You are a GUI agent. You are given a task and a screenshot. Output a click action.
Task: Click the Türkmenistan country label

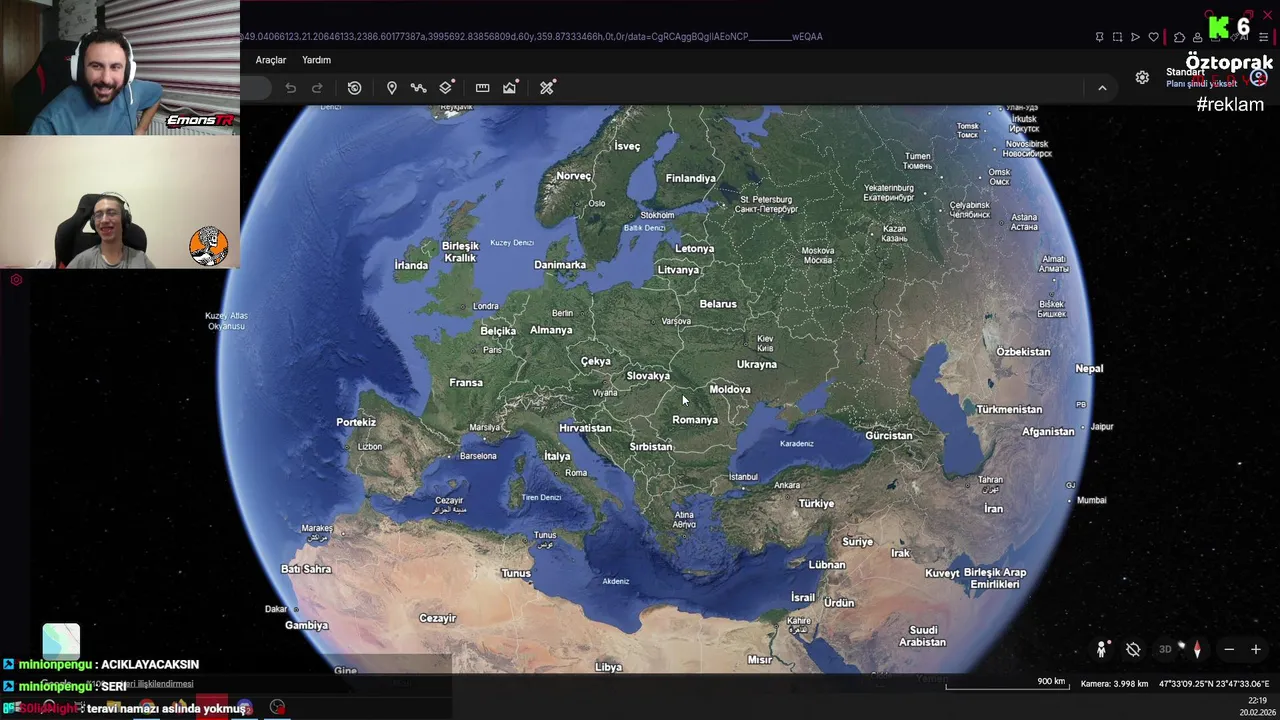(1009, 409)
